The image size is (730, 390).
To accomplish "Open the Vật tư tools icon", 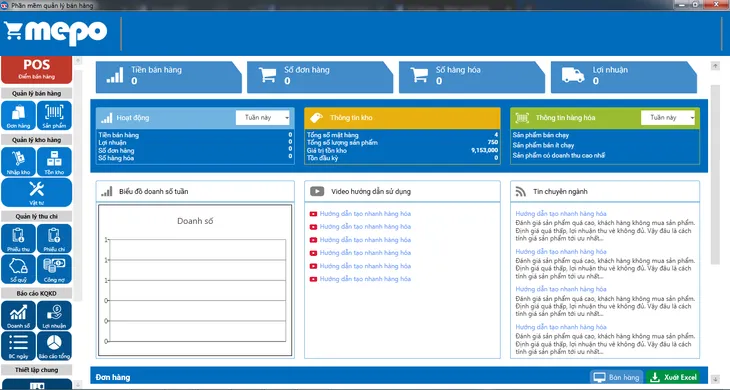I will (x=36, y=192).
